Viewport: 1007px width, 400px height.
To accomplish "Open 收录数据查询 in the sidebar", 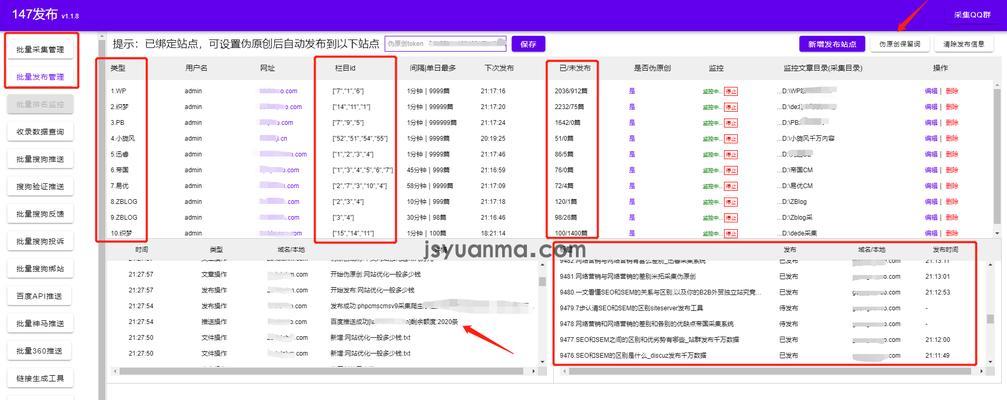I will click(40, 132).
